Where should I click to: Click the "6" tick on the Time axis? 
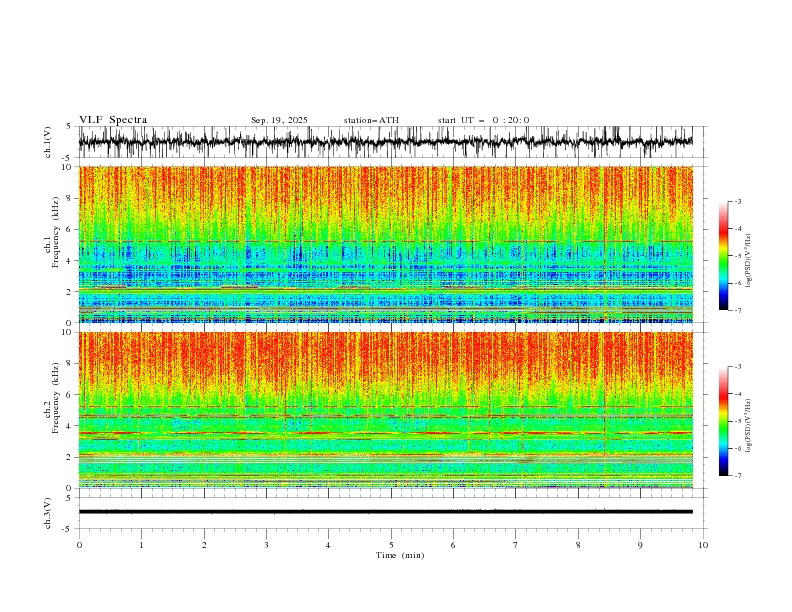(x=453, y=545)
